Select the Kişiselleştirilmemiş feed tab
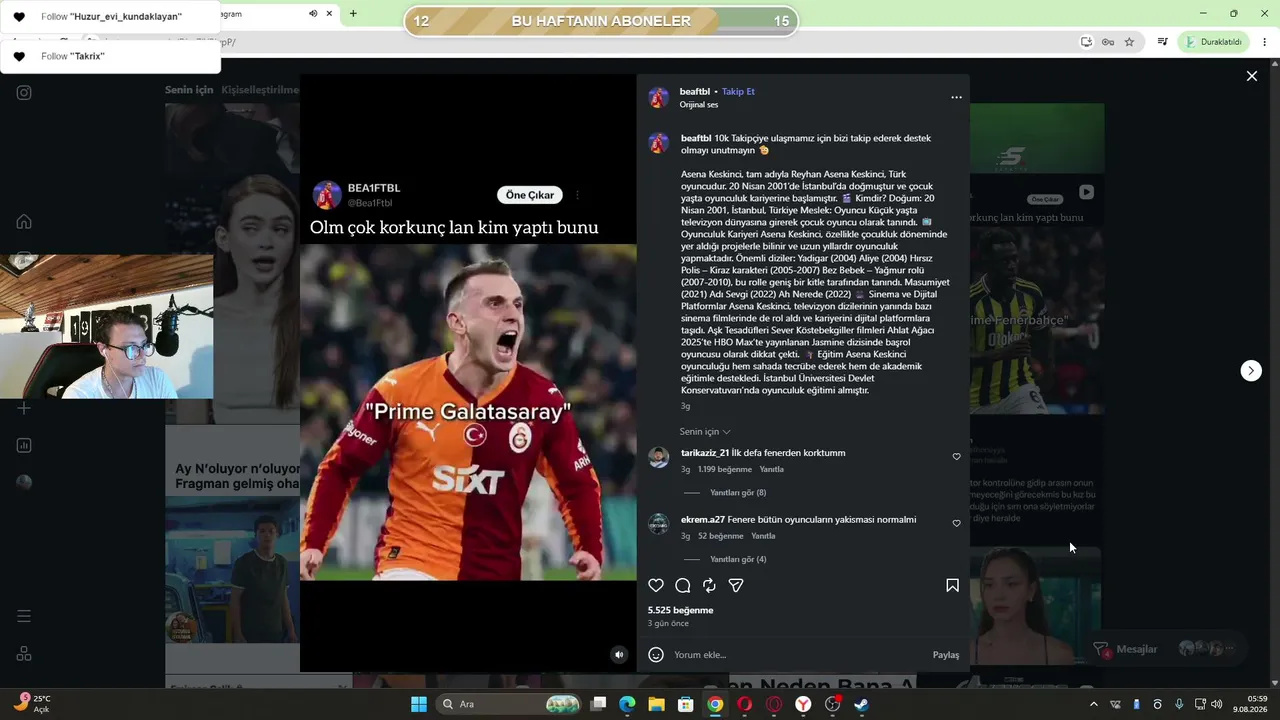Image resolution: width=1280 pixels, height=720 pixels. 261,90
